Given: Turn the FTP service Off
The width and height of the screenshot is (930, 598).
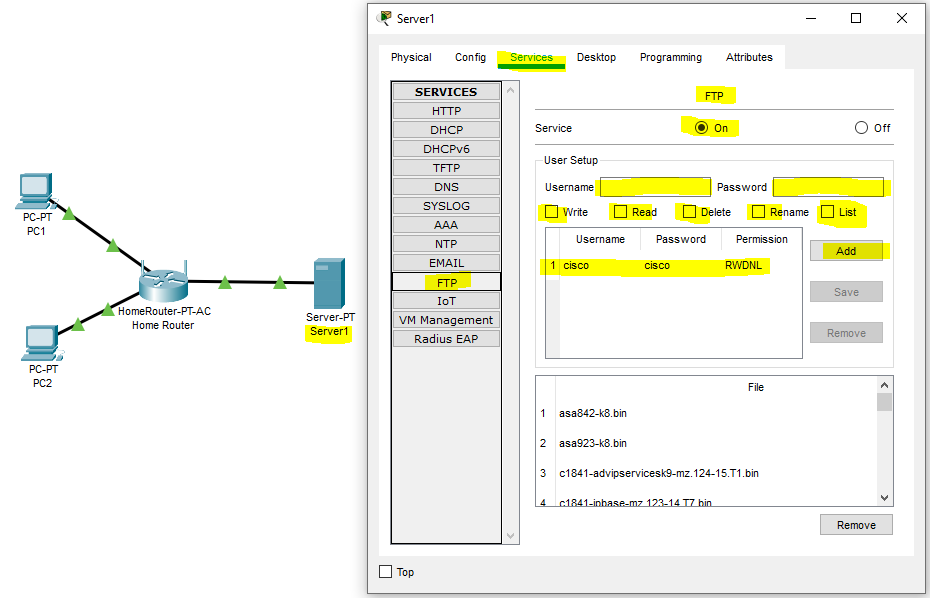Looking at the screenshot, I should pos(860,127).
